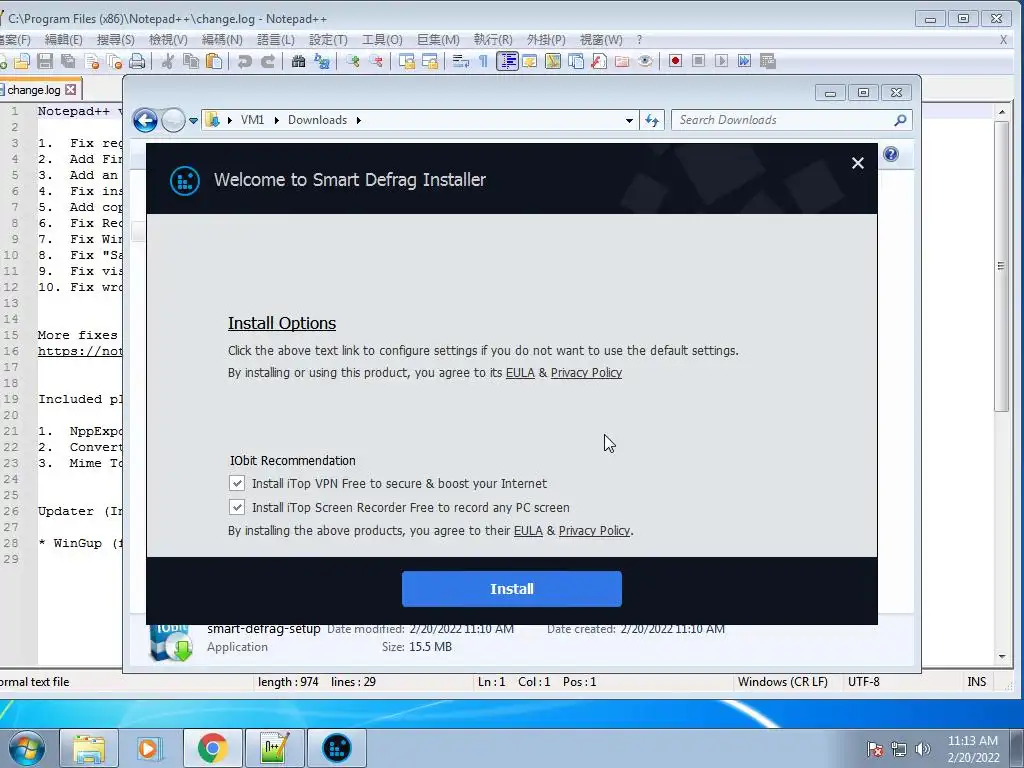This screenshot has width=1024, height=768.
Task: Click the Function List icon in Notepad++
Action: pos(599,61)
